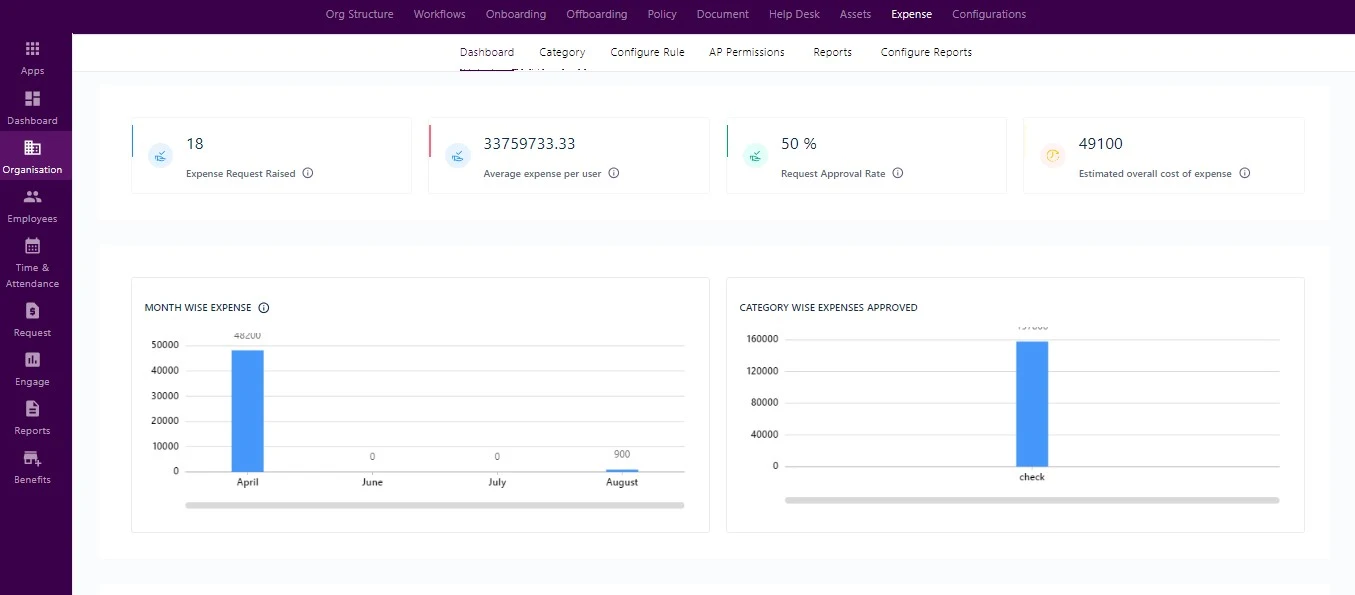Screen dimensions: 1355x595
Task: Switch to the Configure Rule tab
Action: coord(647,52)
